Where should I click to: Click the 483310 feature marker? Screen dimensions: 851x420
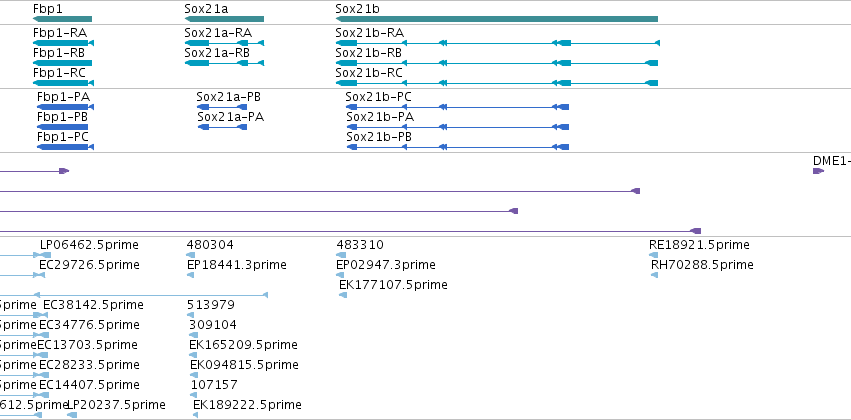click(341, 255)
